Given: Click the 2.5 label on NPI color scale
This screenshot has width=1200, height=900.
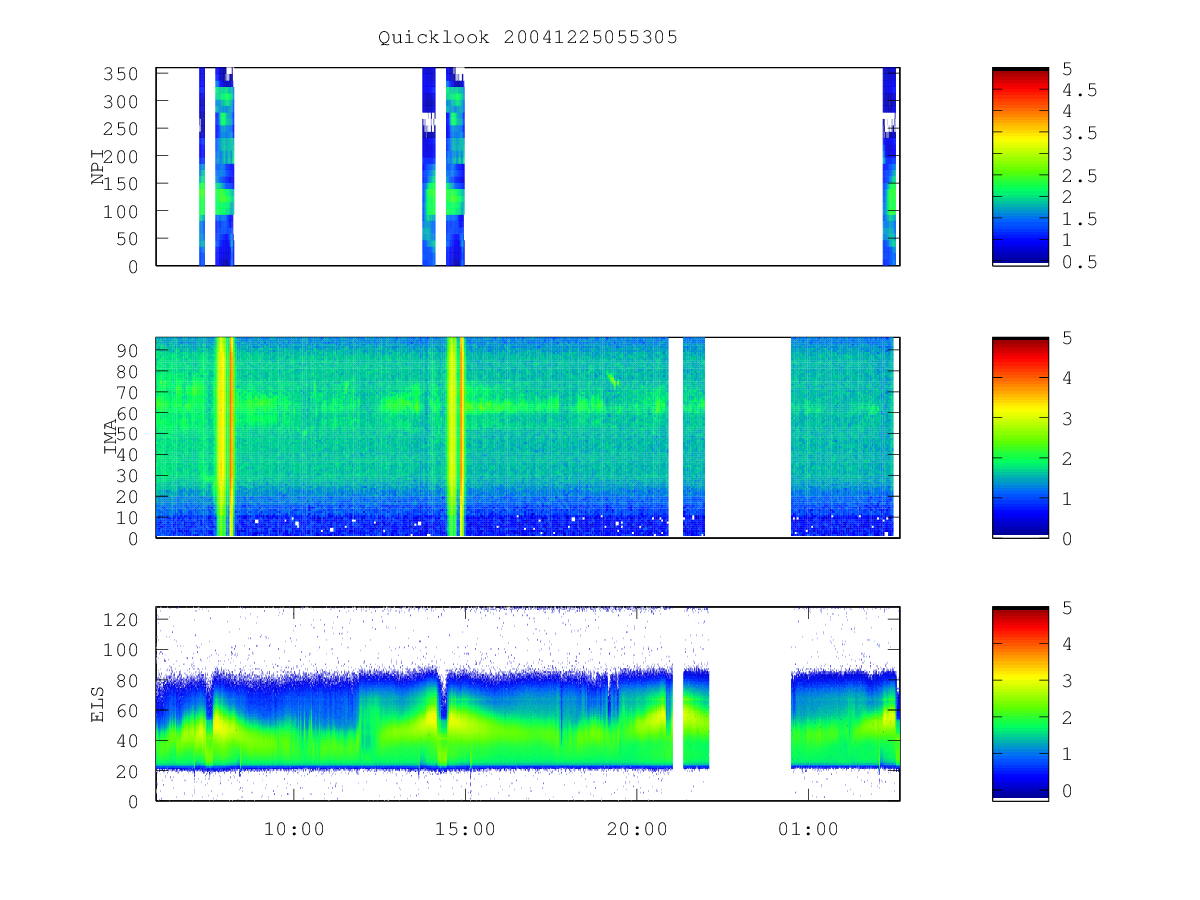Looking at the screenshot, I should (x=1079, y=176).
